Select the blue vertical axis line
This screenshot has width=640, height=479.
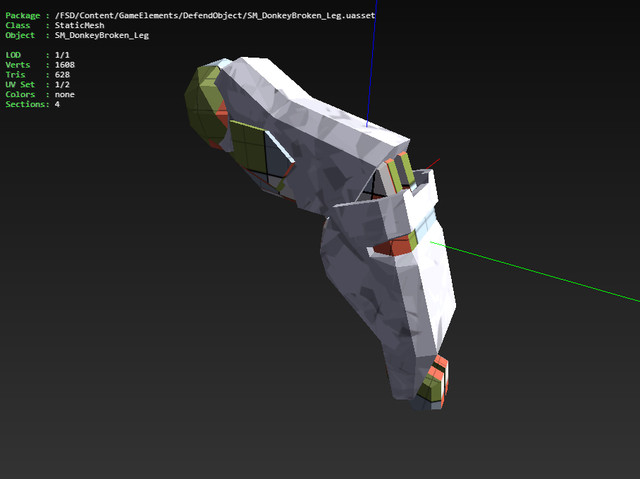point(371,63)
